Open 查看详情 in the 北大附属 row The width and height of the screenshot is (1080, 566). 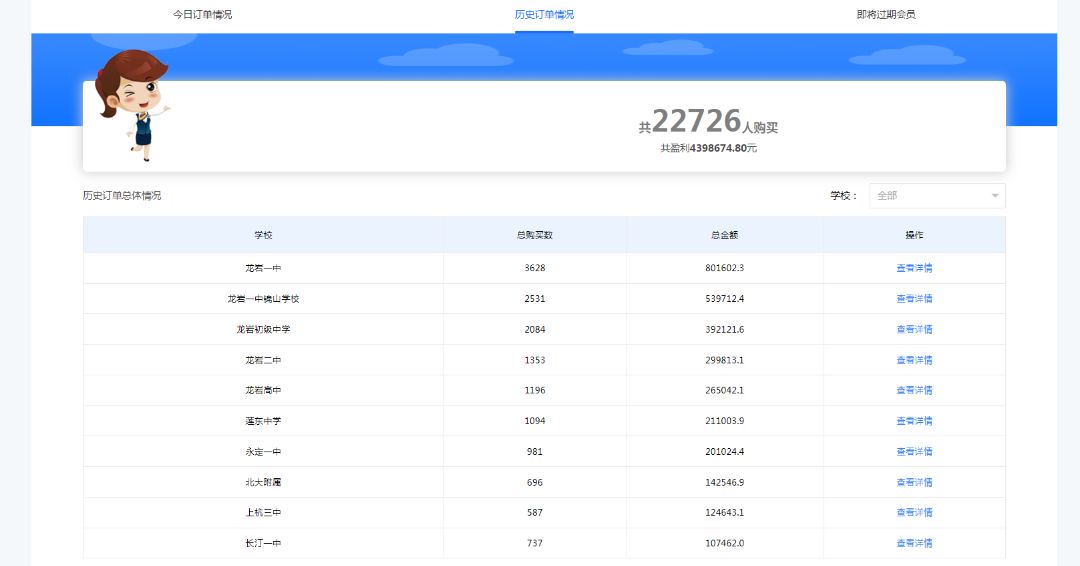[x=914, y=482]
